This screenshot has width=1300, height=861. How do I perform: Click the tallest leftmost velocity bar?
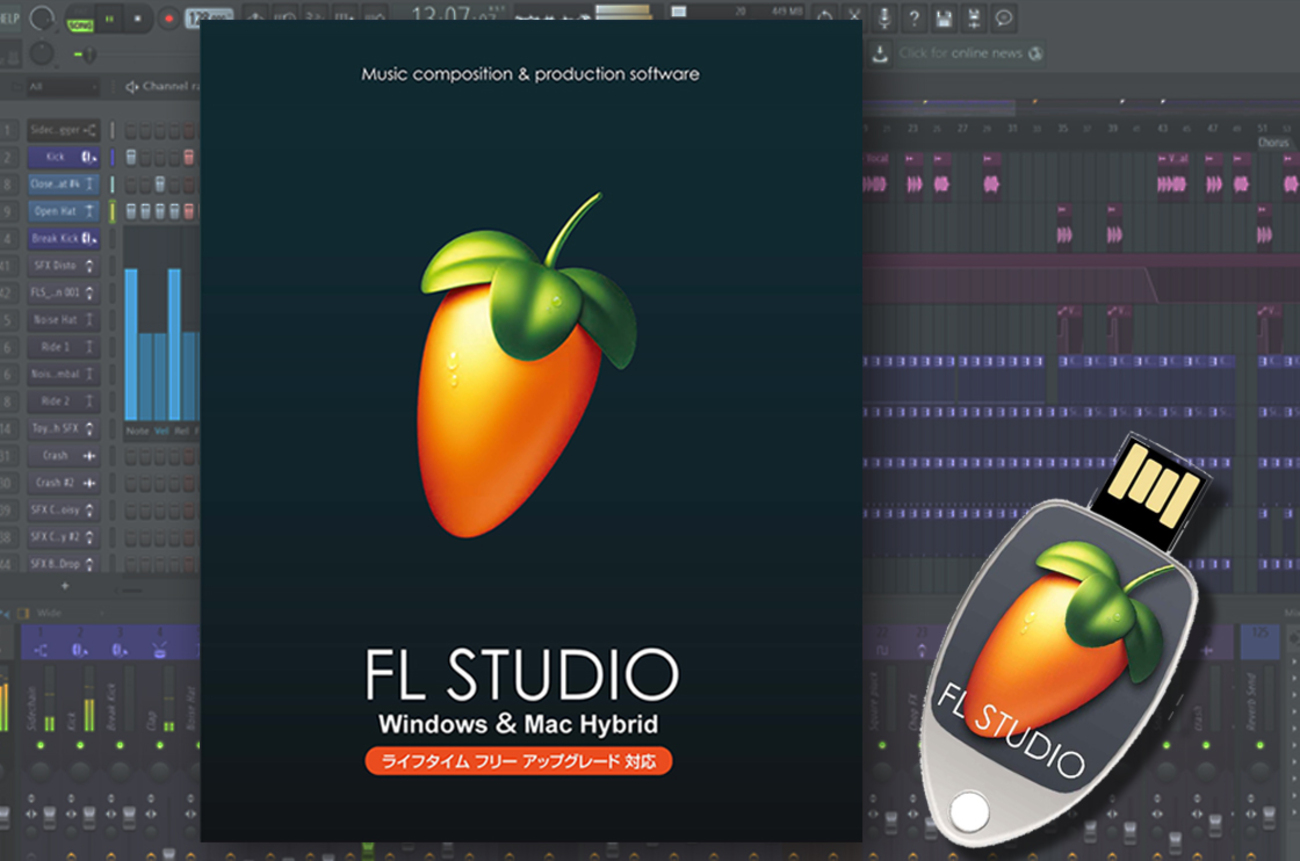coord(131,344)
